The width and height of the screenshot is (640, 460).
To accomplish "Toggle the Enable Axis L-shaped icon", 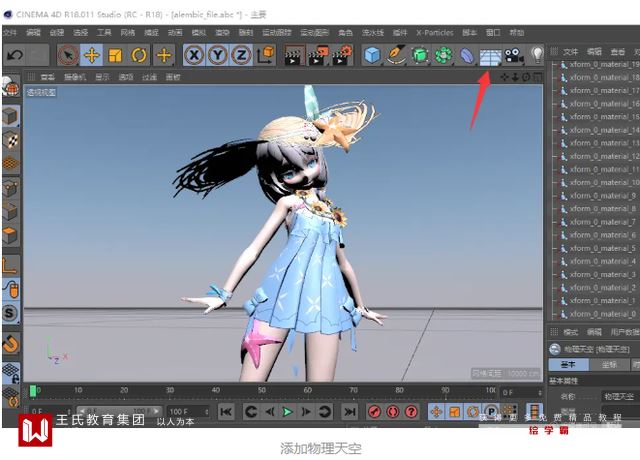I will 11,265.
